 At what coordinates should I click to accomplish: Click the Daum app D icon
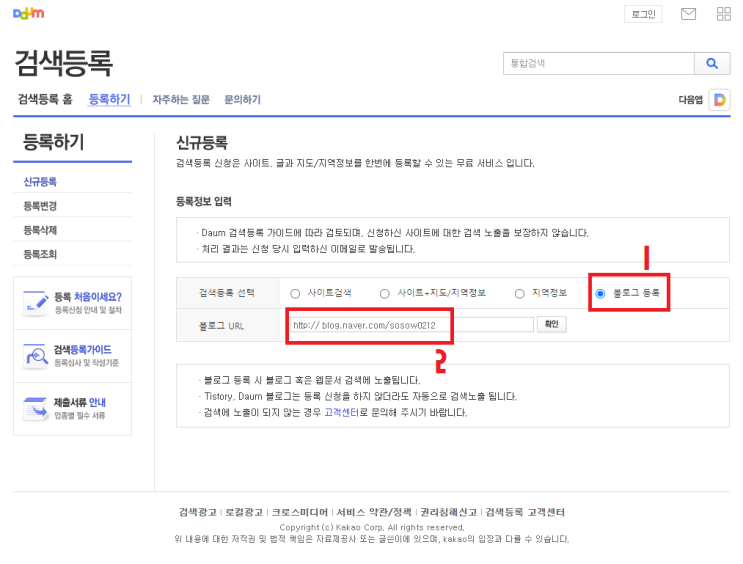719,100
